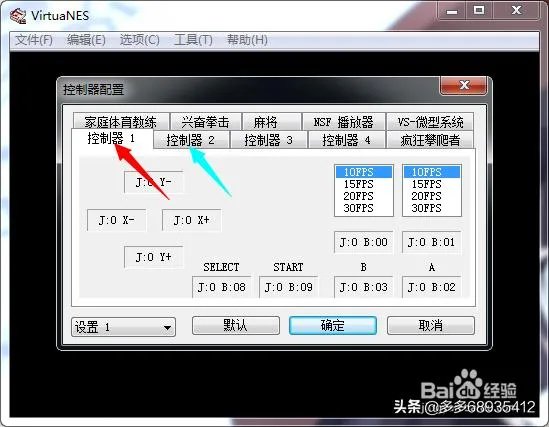Select the J:0 X+ right key field

[191, 220]
